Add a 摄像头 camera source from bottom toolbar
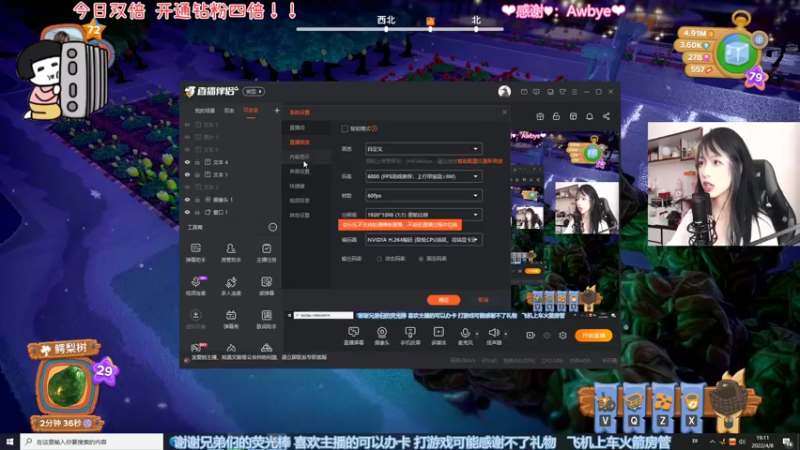 pos(382,336)
